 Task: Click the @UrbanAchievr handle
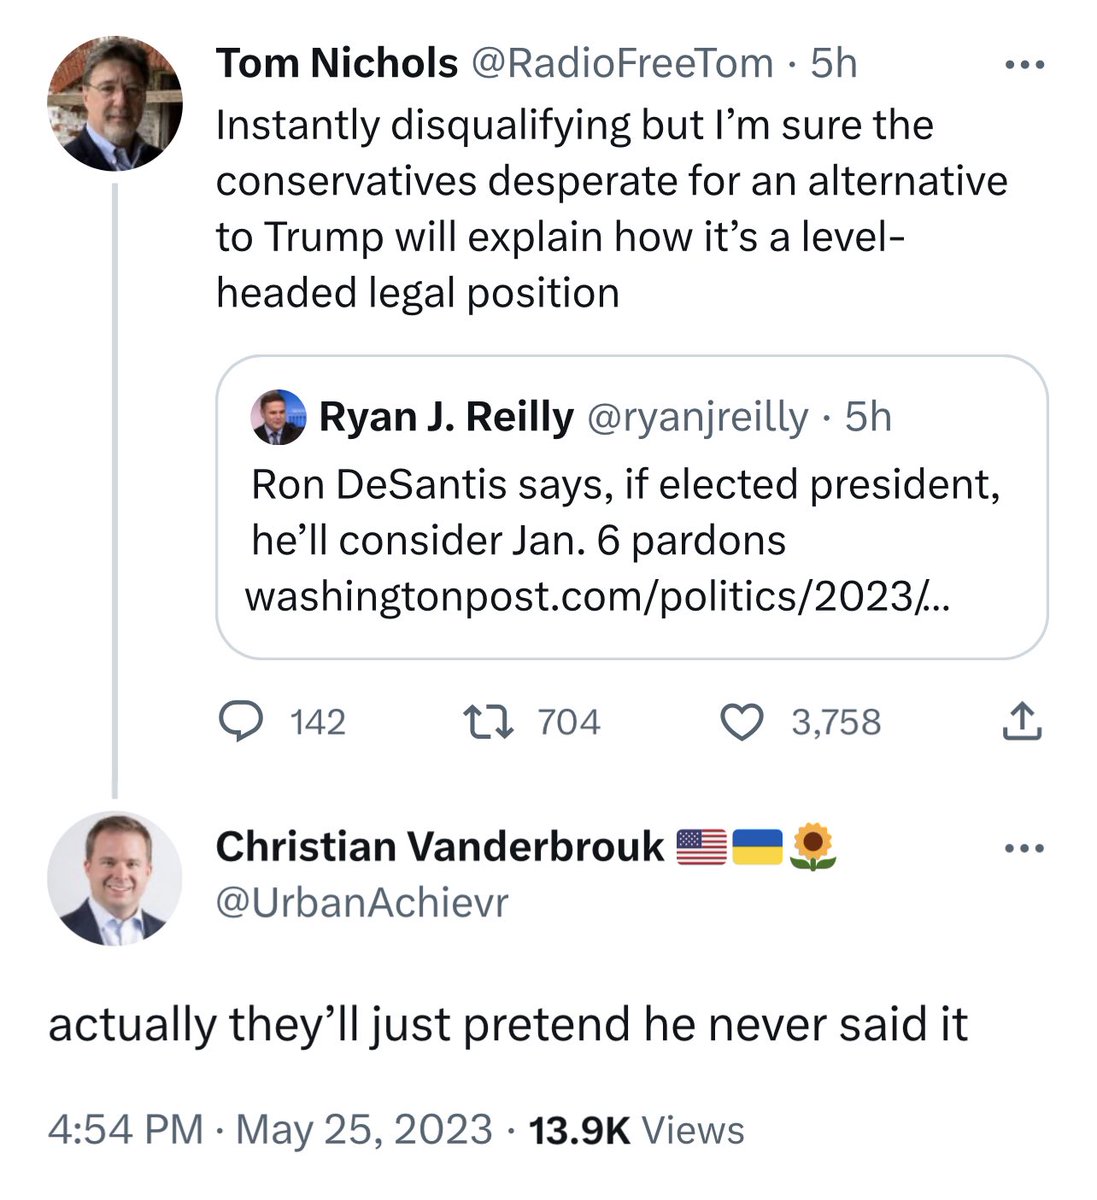tap(362, 903)
